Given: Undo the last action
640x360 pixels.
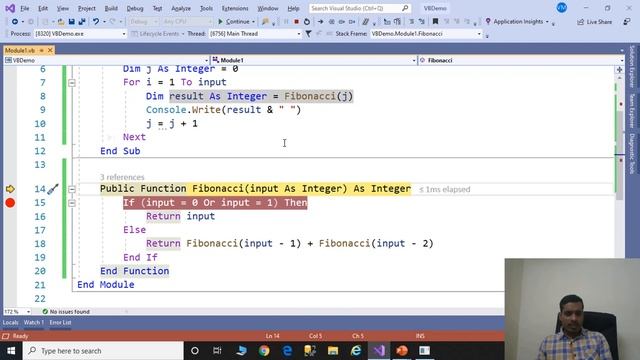Looking at the screenshot, I should click(x=96, y=22).
